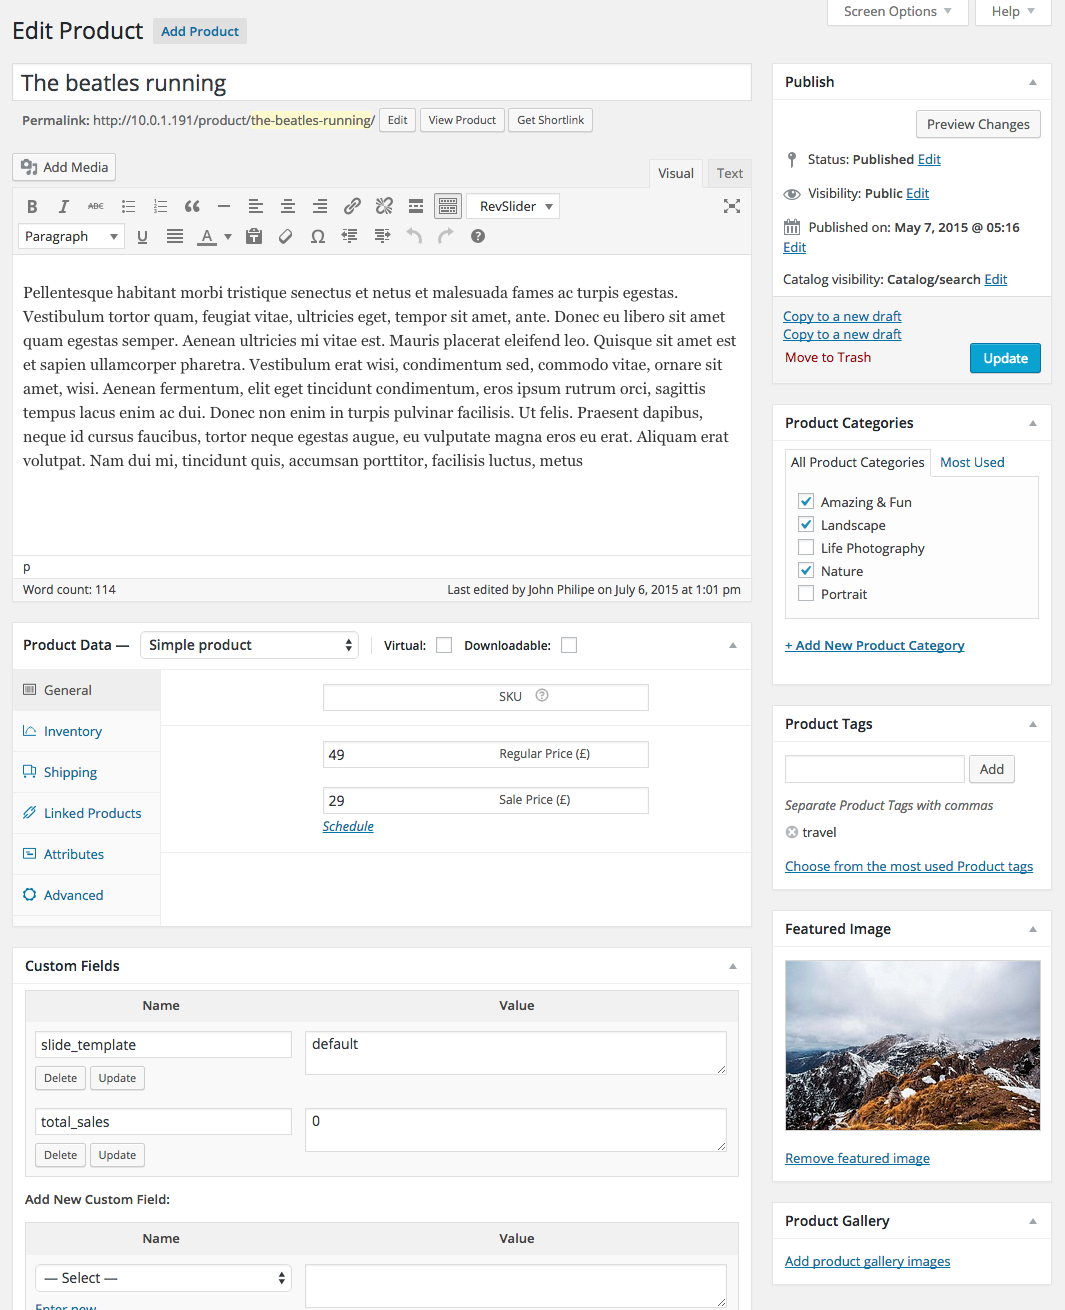Expand the RevSlider dropdown
Image resolution: width=1065 pixels, height=1310 pixels.
point(513,206)
